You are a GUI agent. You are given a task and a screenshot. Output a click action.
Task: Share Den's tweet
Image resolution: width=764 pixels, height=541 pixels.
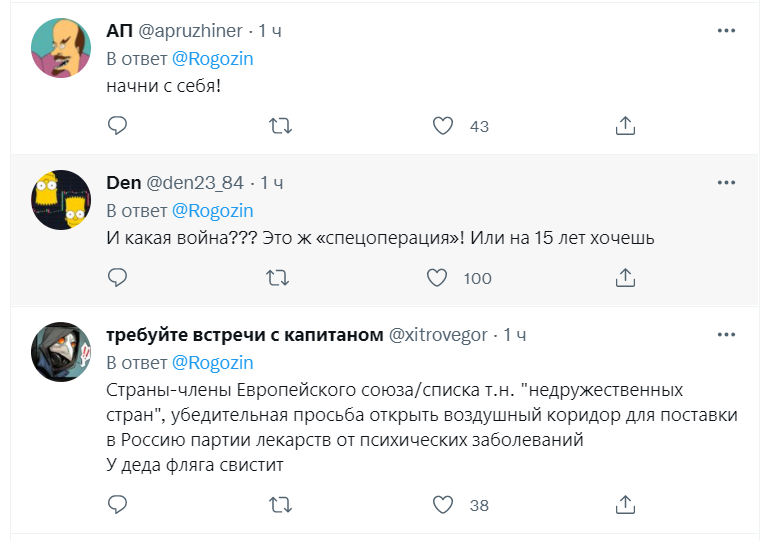(x=626, y=277)
